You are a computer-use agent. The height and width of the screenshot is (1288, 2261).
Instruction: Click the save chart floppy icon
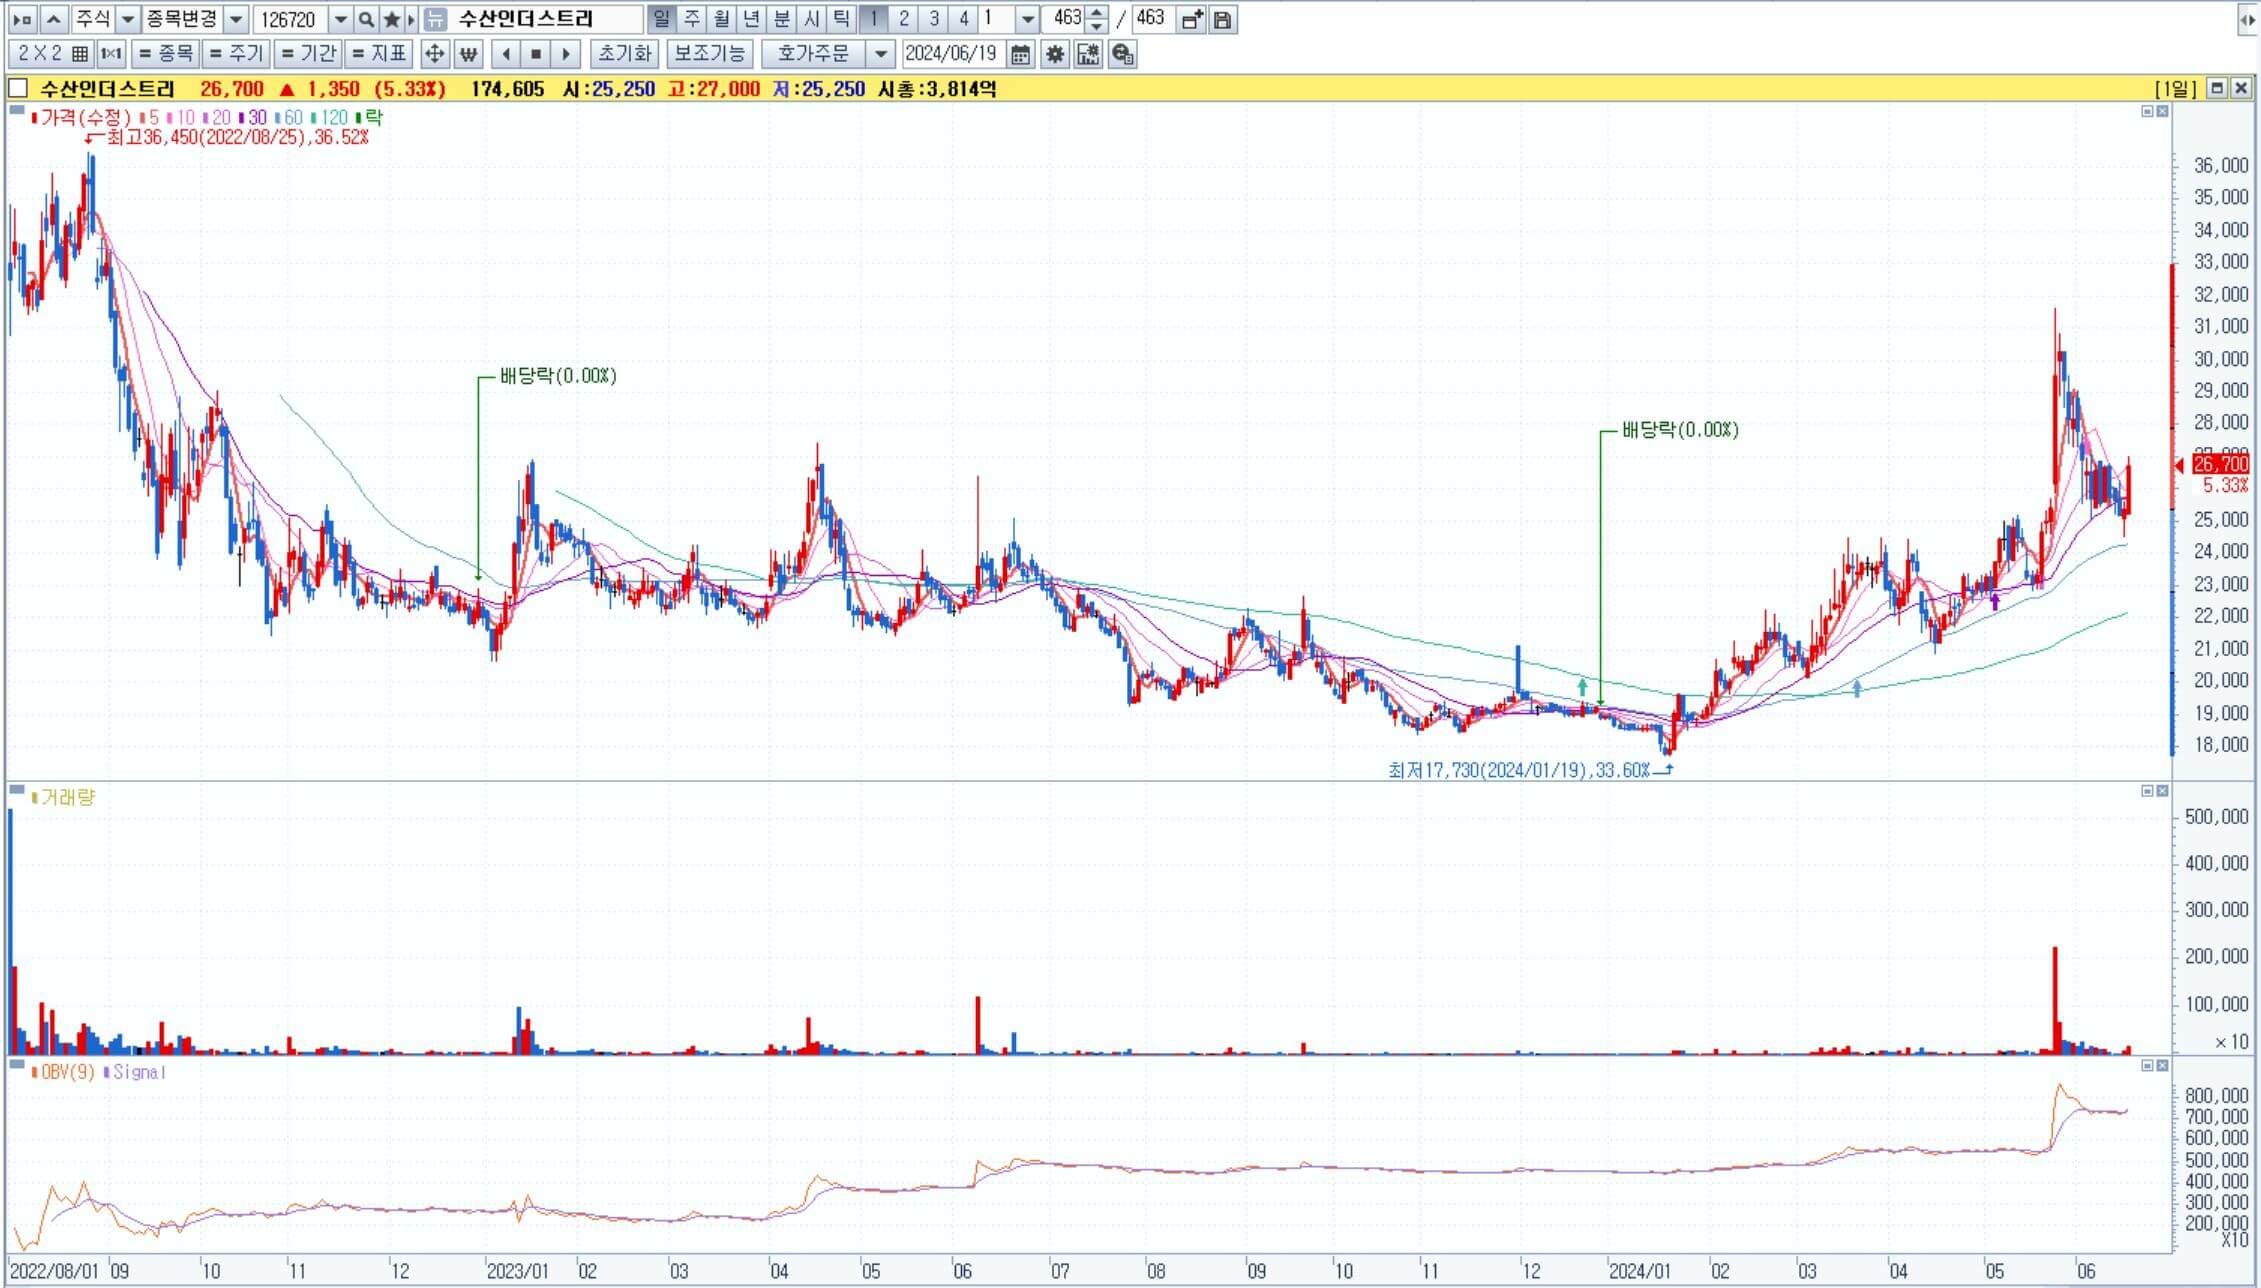pyautogui.click(x=1222, y=19)
